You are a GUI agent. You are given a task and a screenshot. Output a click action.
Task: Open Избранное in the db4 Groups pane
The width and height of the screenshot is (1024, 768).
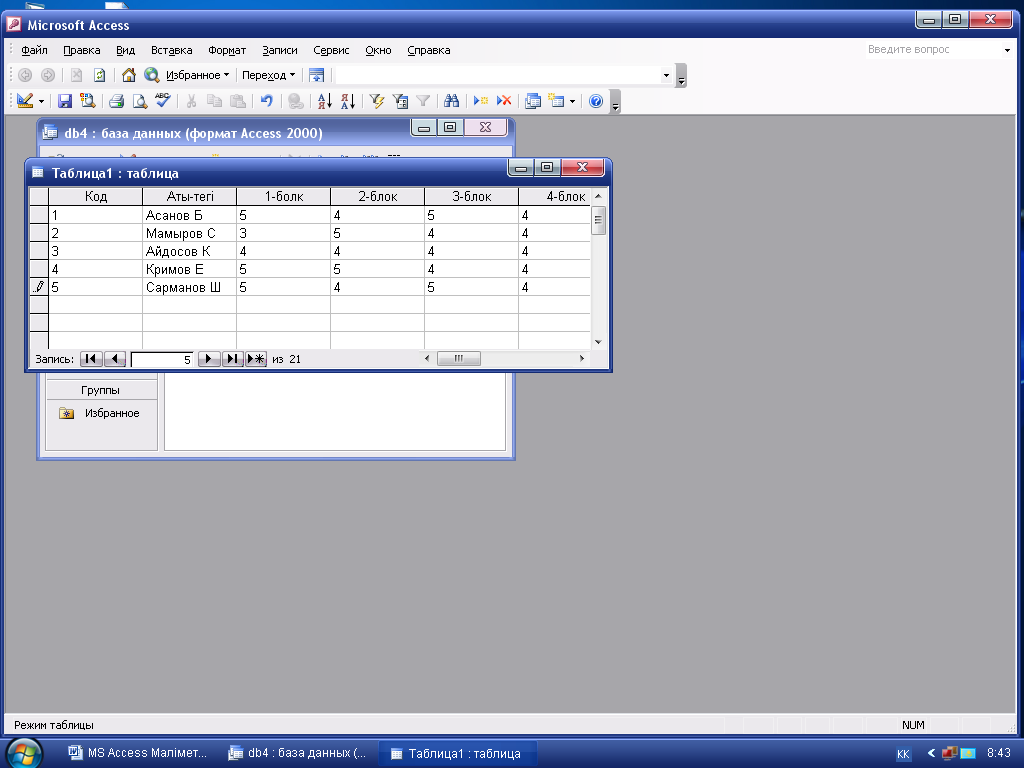pyautogui.click(x=99, y=413)
